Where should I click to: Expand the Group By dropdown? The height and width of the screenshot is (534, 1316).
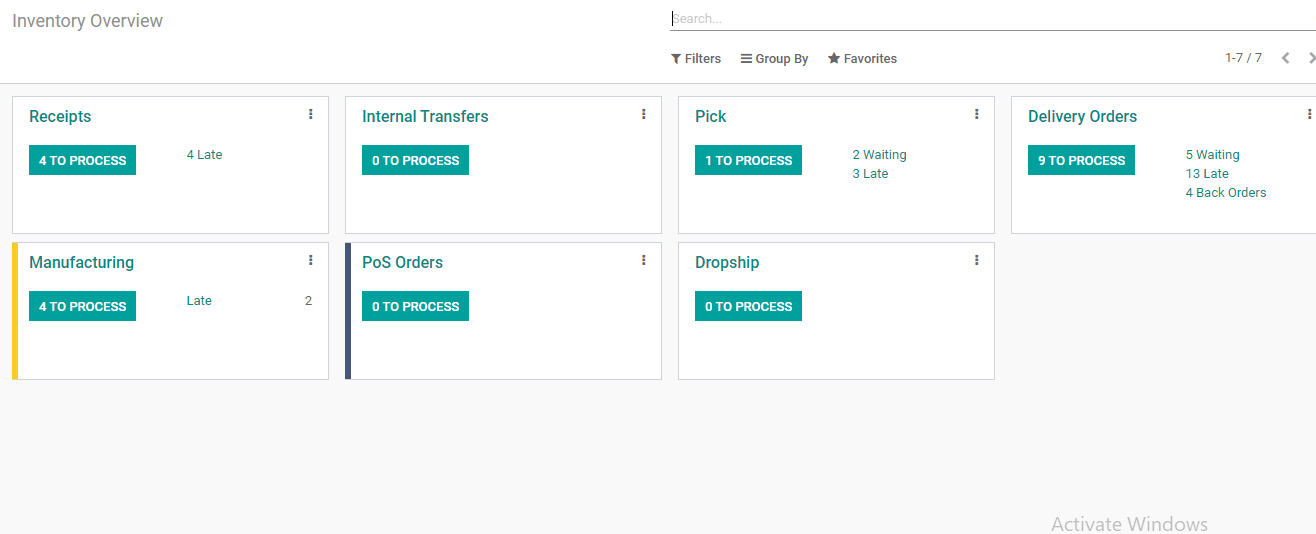(x=774, y=59)
